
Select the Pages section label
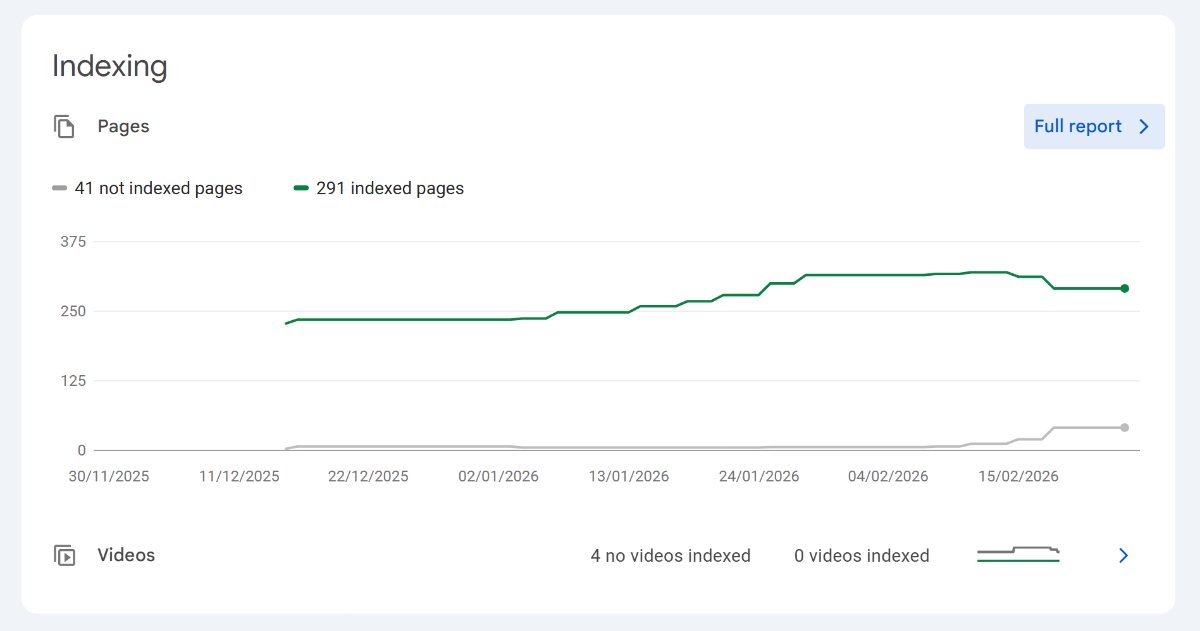point(123,127)
